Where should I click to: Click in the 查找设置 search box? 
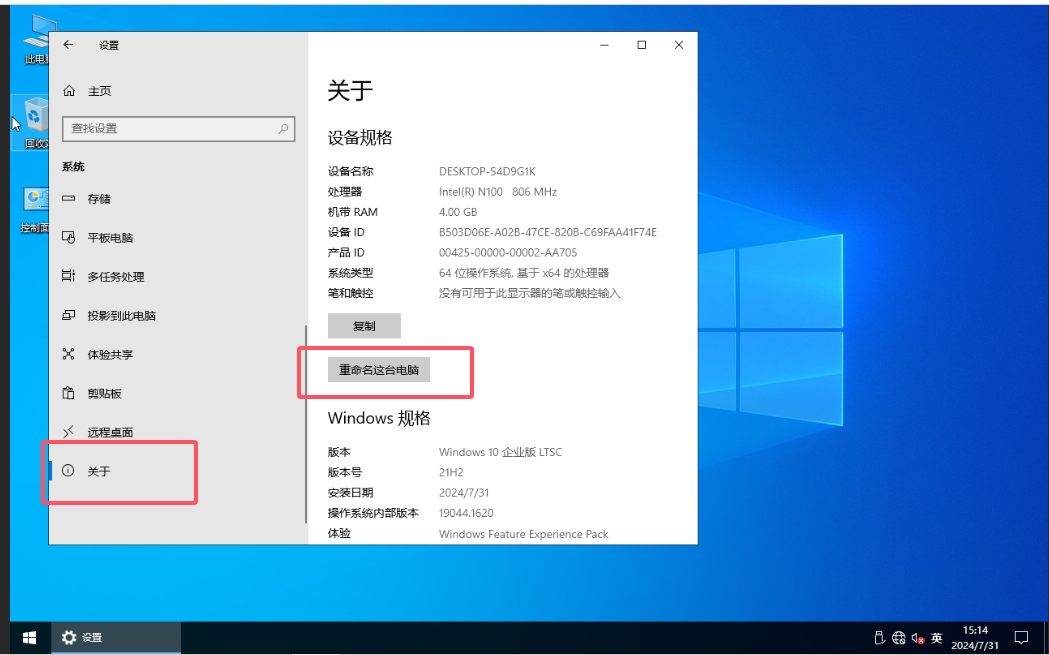coord(170,128)
